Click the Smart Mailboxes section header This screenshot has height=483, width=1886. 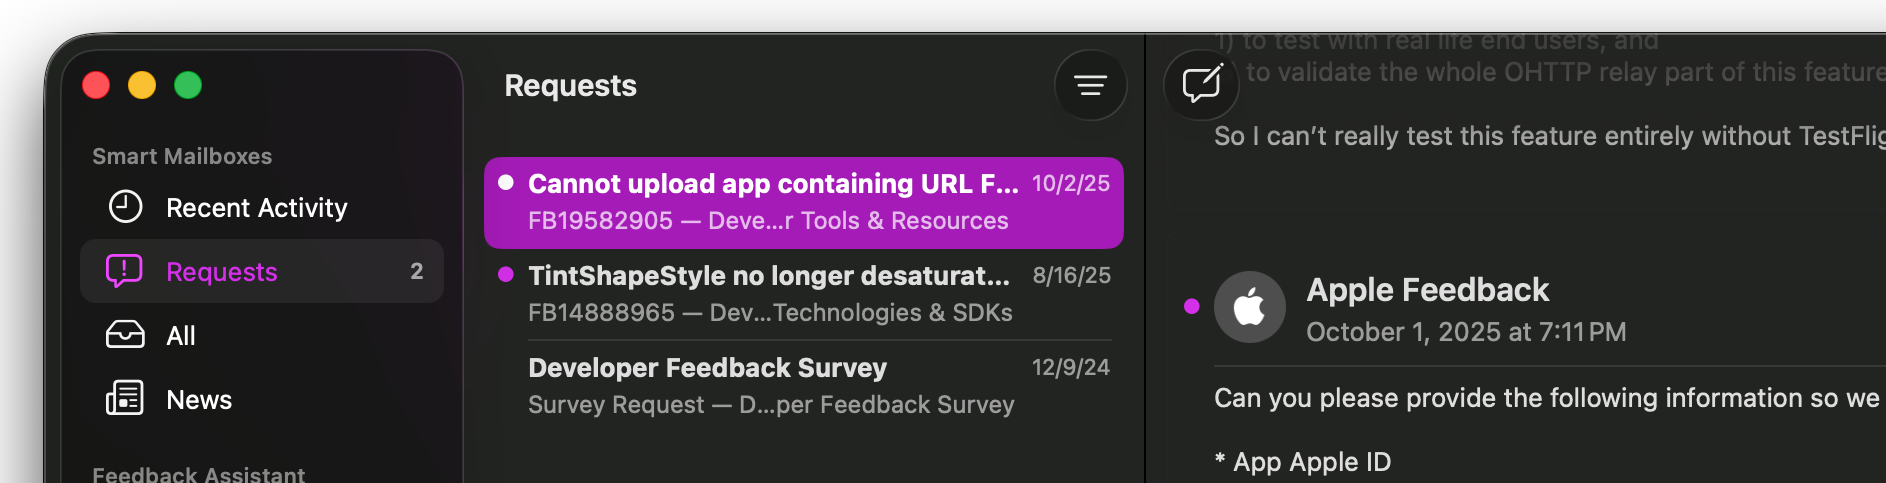[x=182, y=156]
